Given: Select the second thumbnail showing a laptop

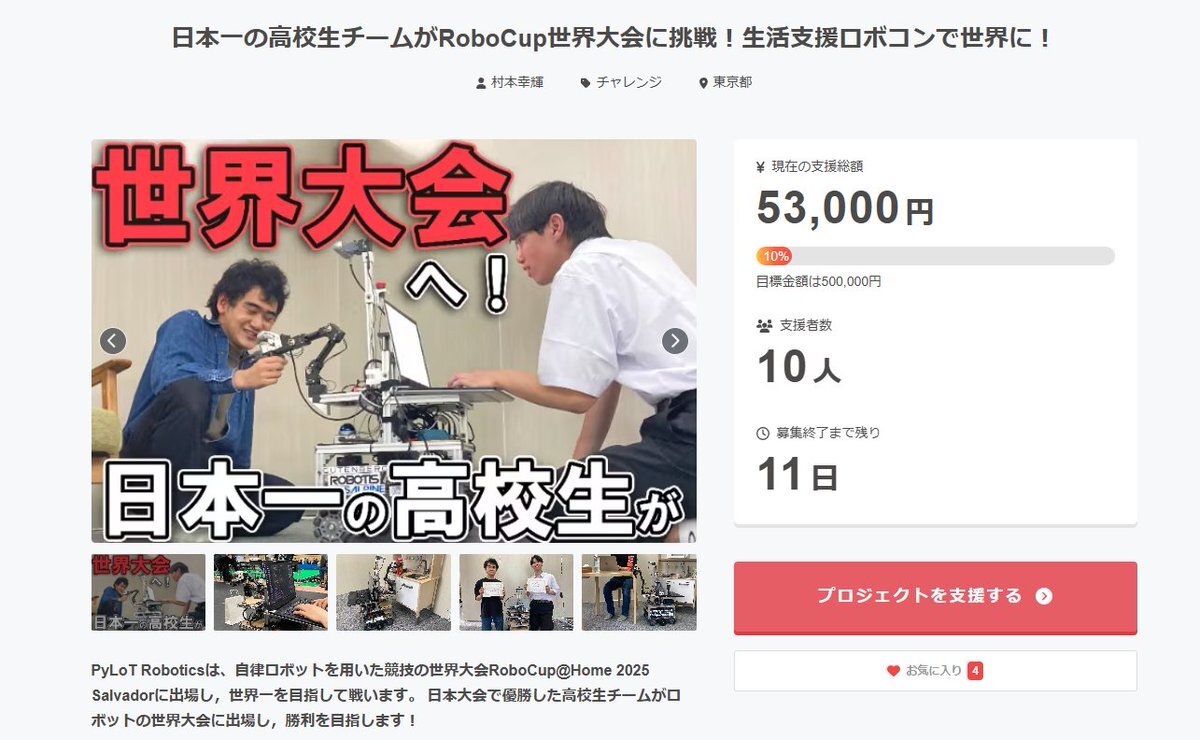Looking at the screenshot, I should pyautogui.click(x=271, y=592).
